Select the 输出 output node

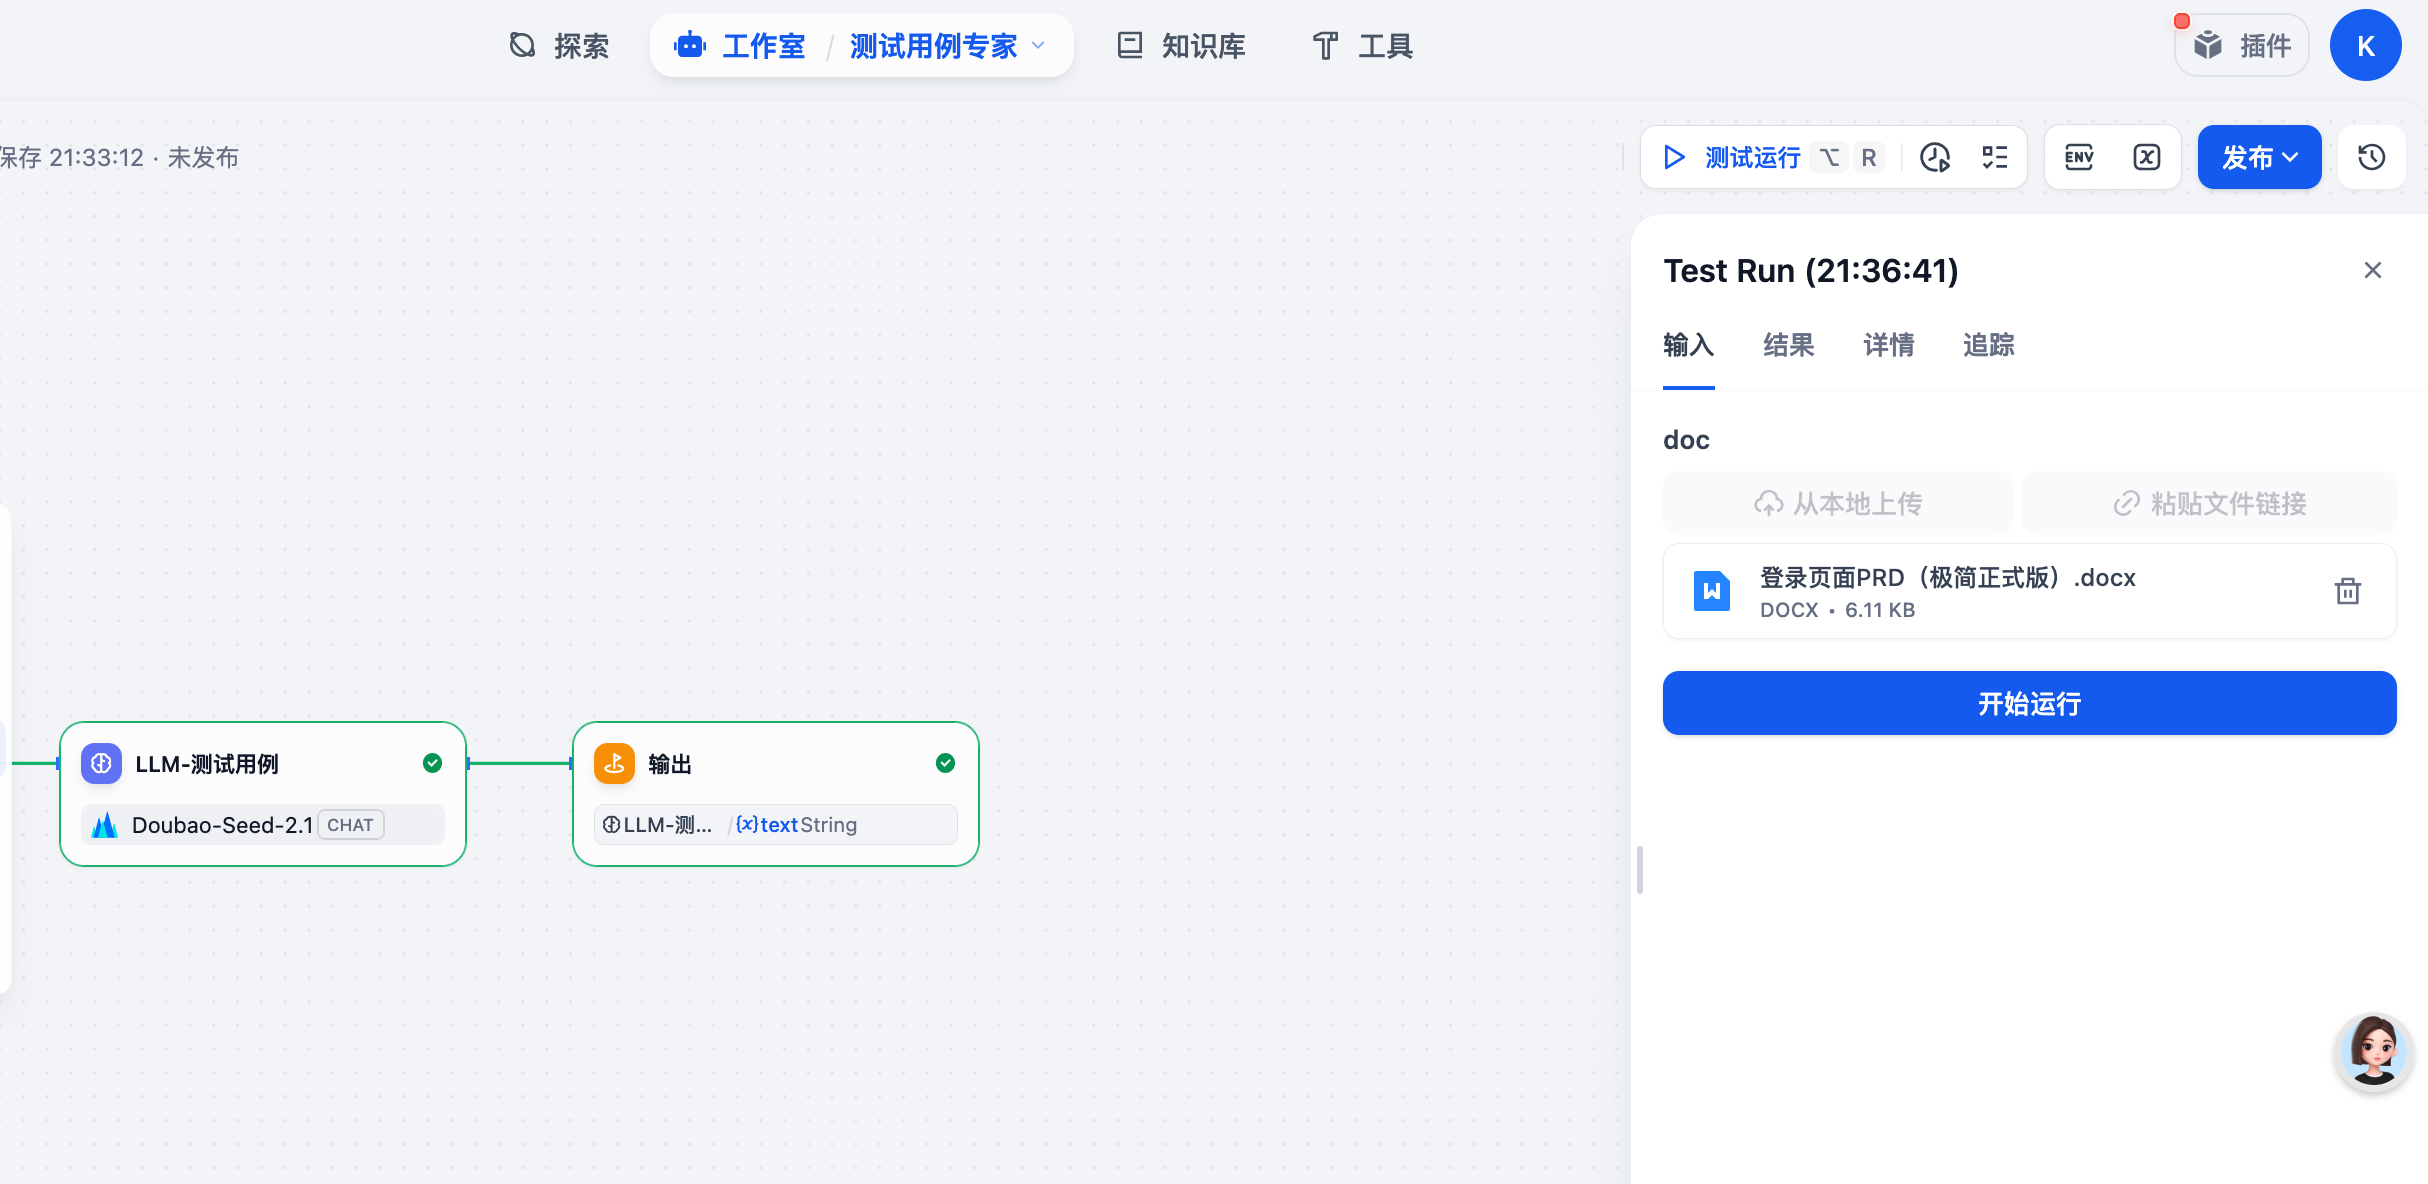point(776,794)
